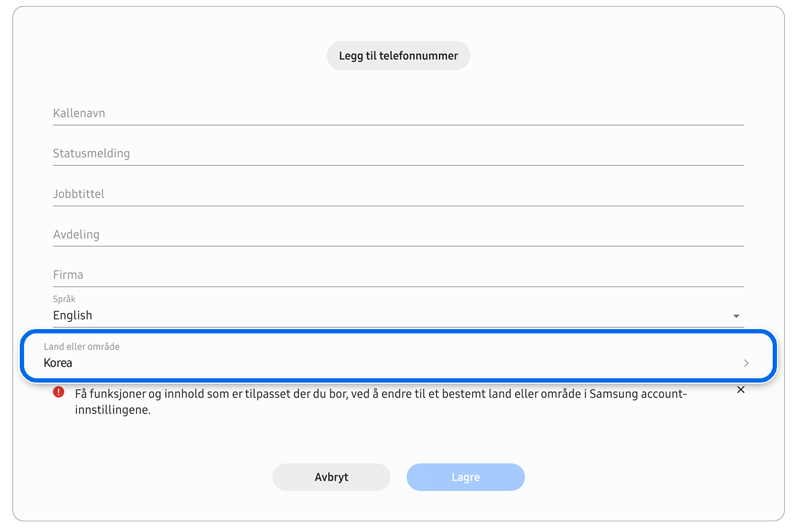
Task: Click the Språk field label
Action: 64,299
